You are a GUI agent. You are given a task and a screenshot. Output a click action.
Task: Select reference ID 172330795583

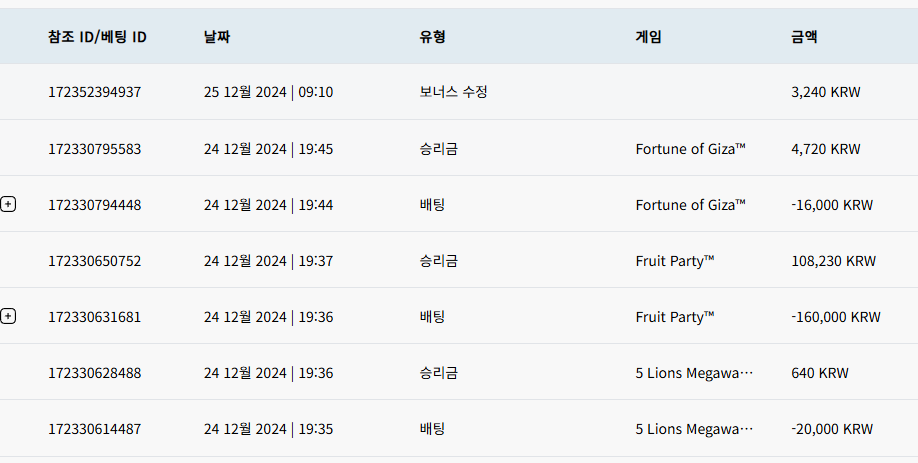click(x=94, y=149)
